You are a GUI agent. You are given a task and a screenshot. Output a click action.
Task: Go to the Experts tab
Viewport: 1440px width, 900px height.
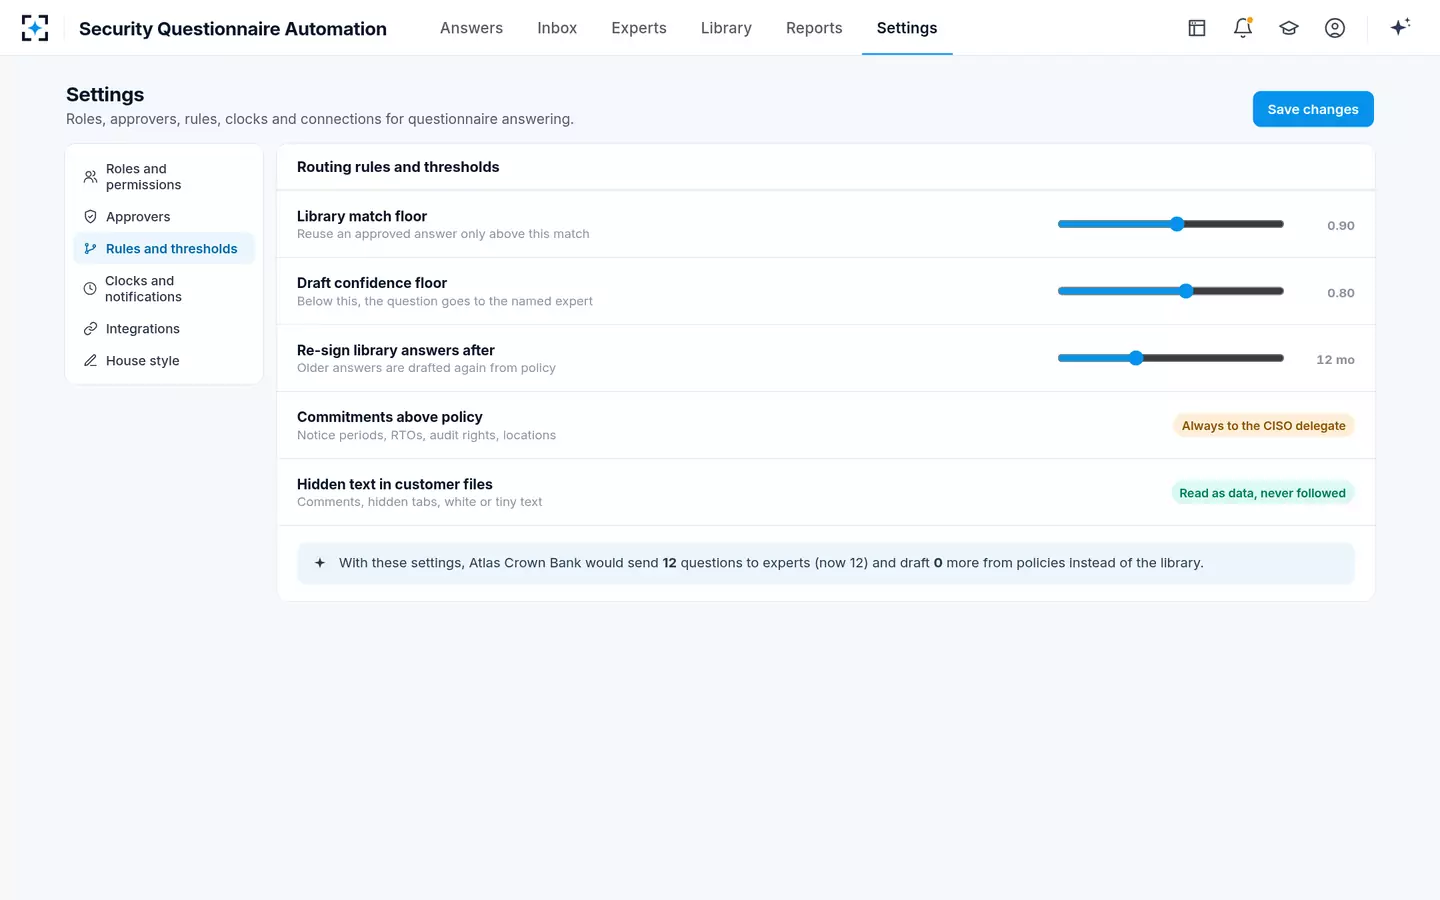pos(639,28)
